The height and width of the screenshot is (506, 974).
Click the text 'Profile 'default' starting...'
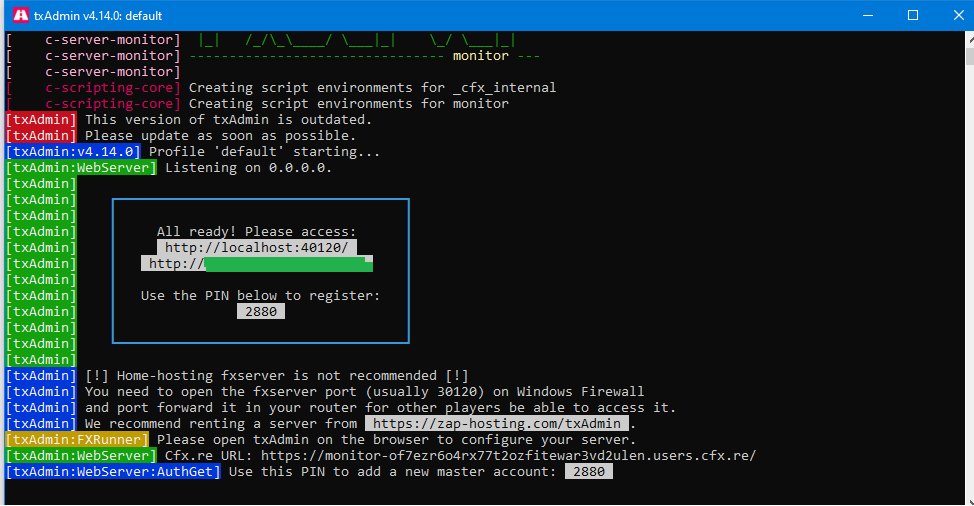click(x=264, y=151)
